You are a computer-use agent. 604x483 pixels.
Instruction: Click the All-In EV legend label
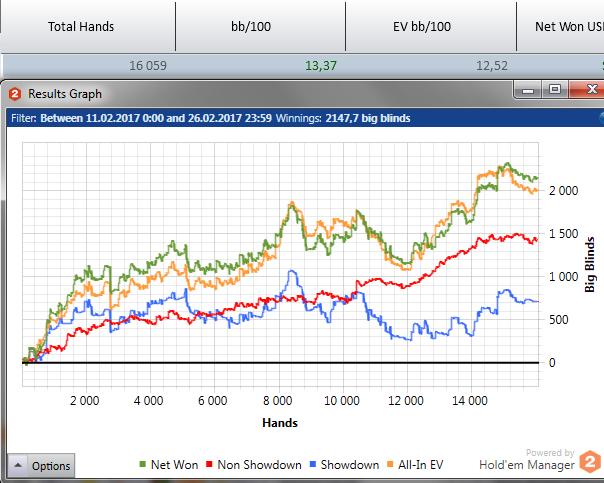pyautogui.click(x=421, y=465)
